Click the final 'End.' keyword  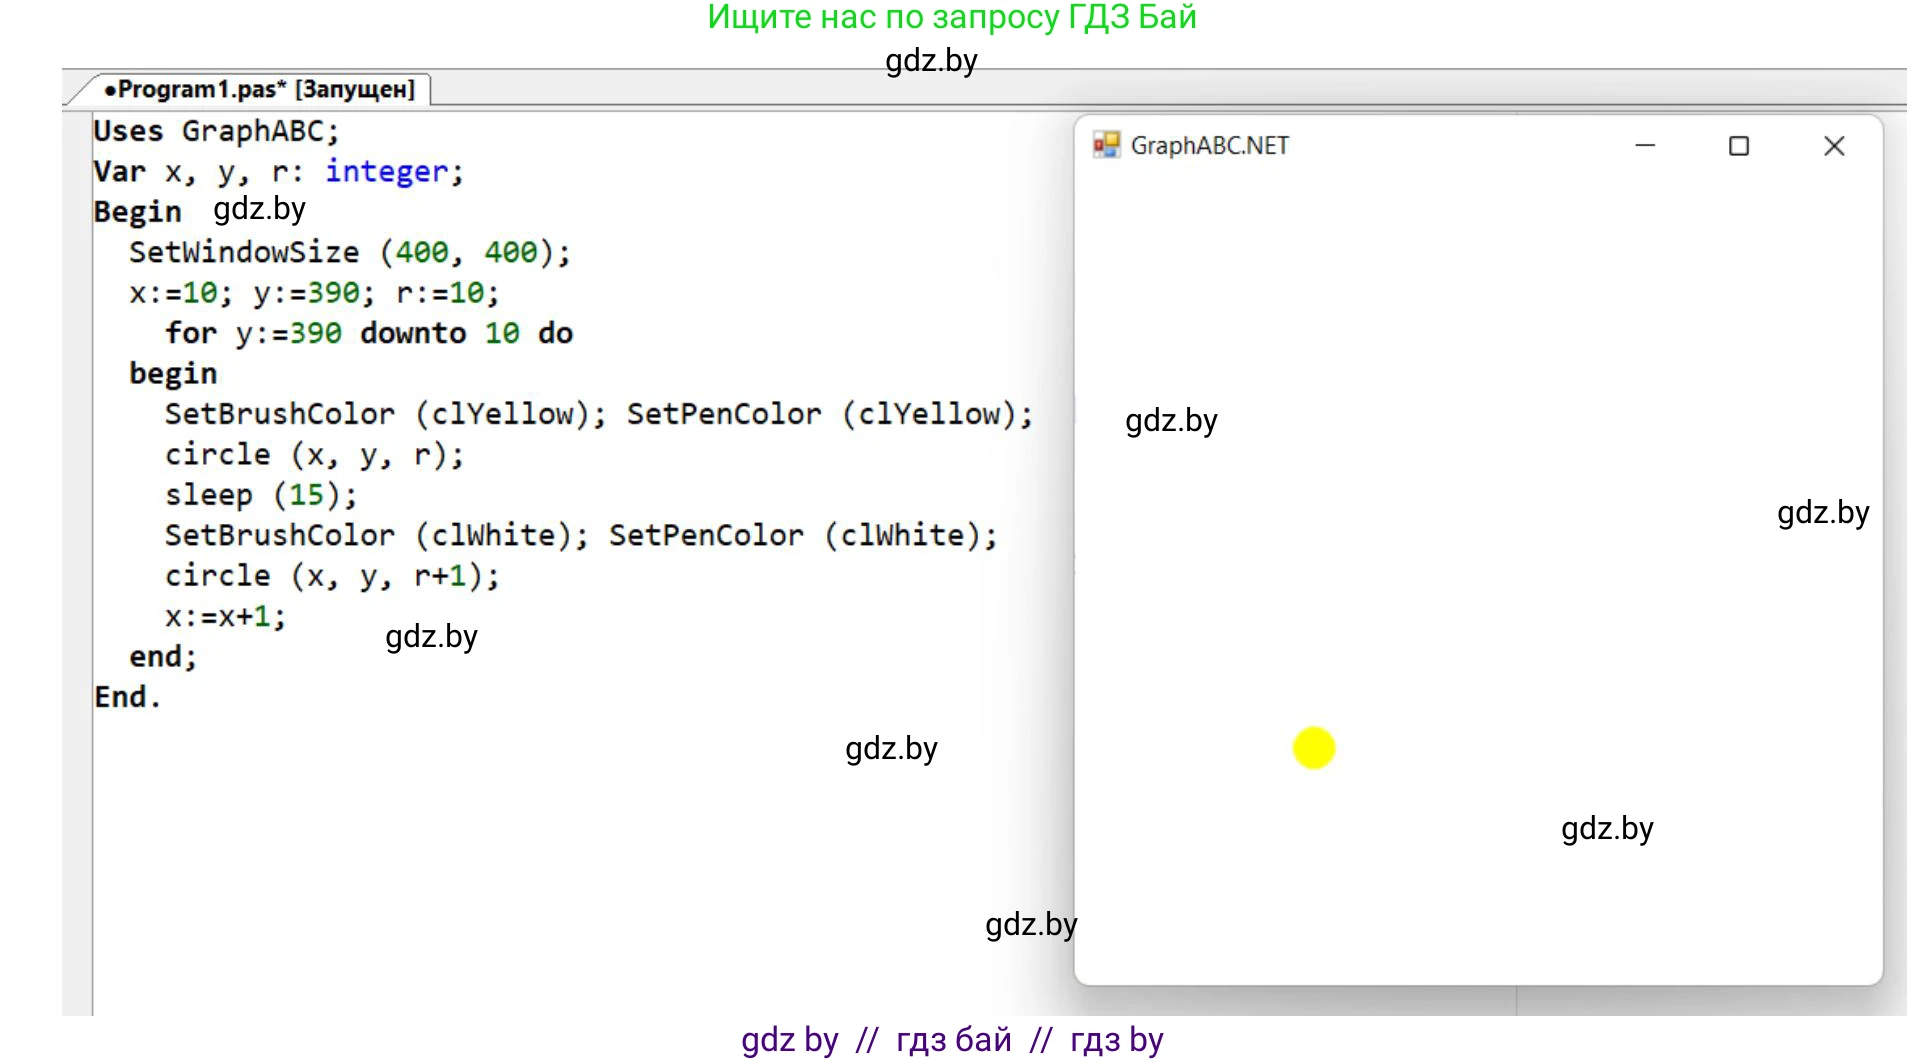[x=127, y=697]
